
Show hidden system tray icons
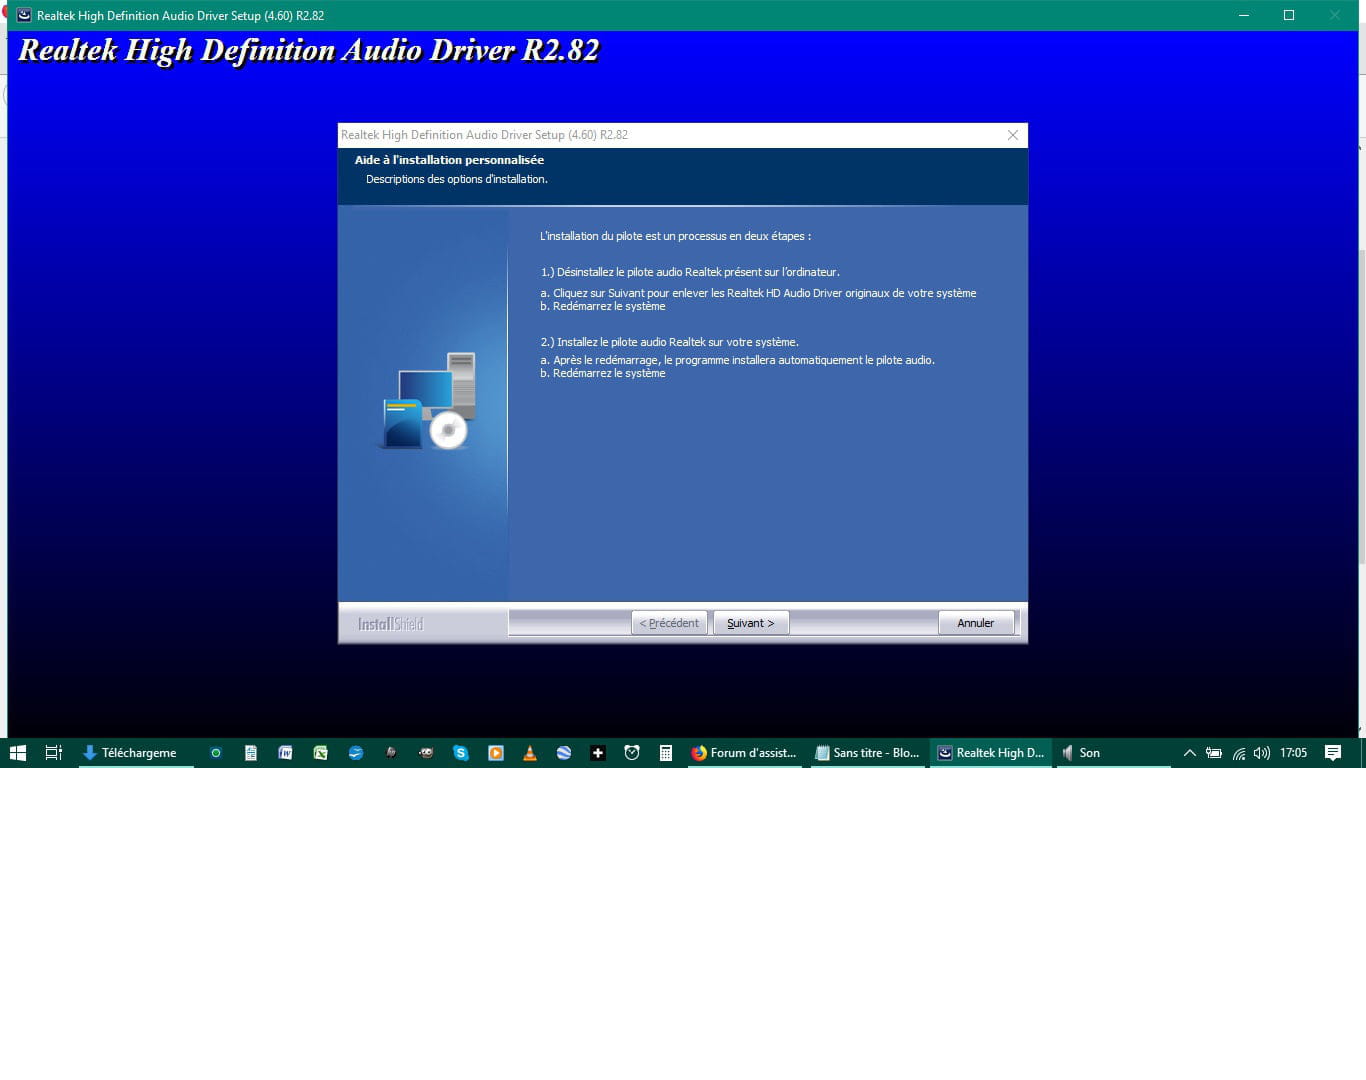coord(1189,753)
